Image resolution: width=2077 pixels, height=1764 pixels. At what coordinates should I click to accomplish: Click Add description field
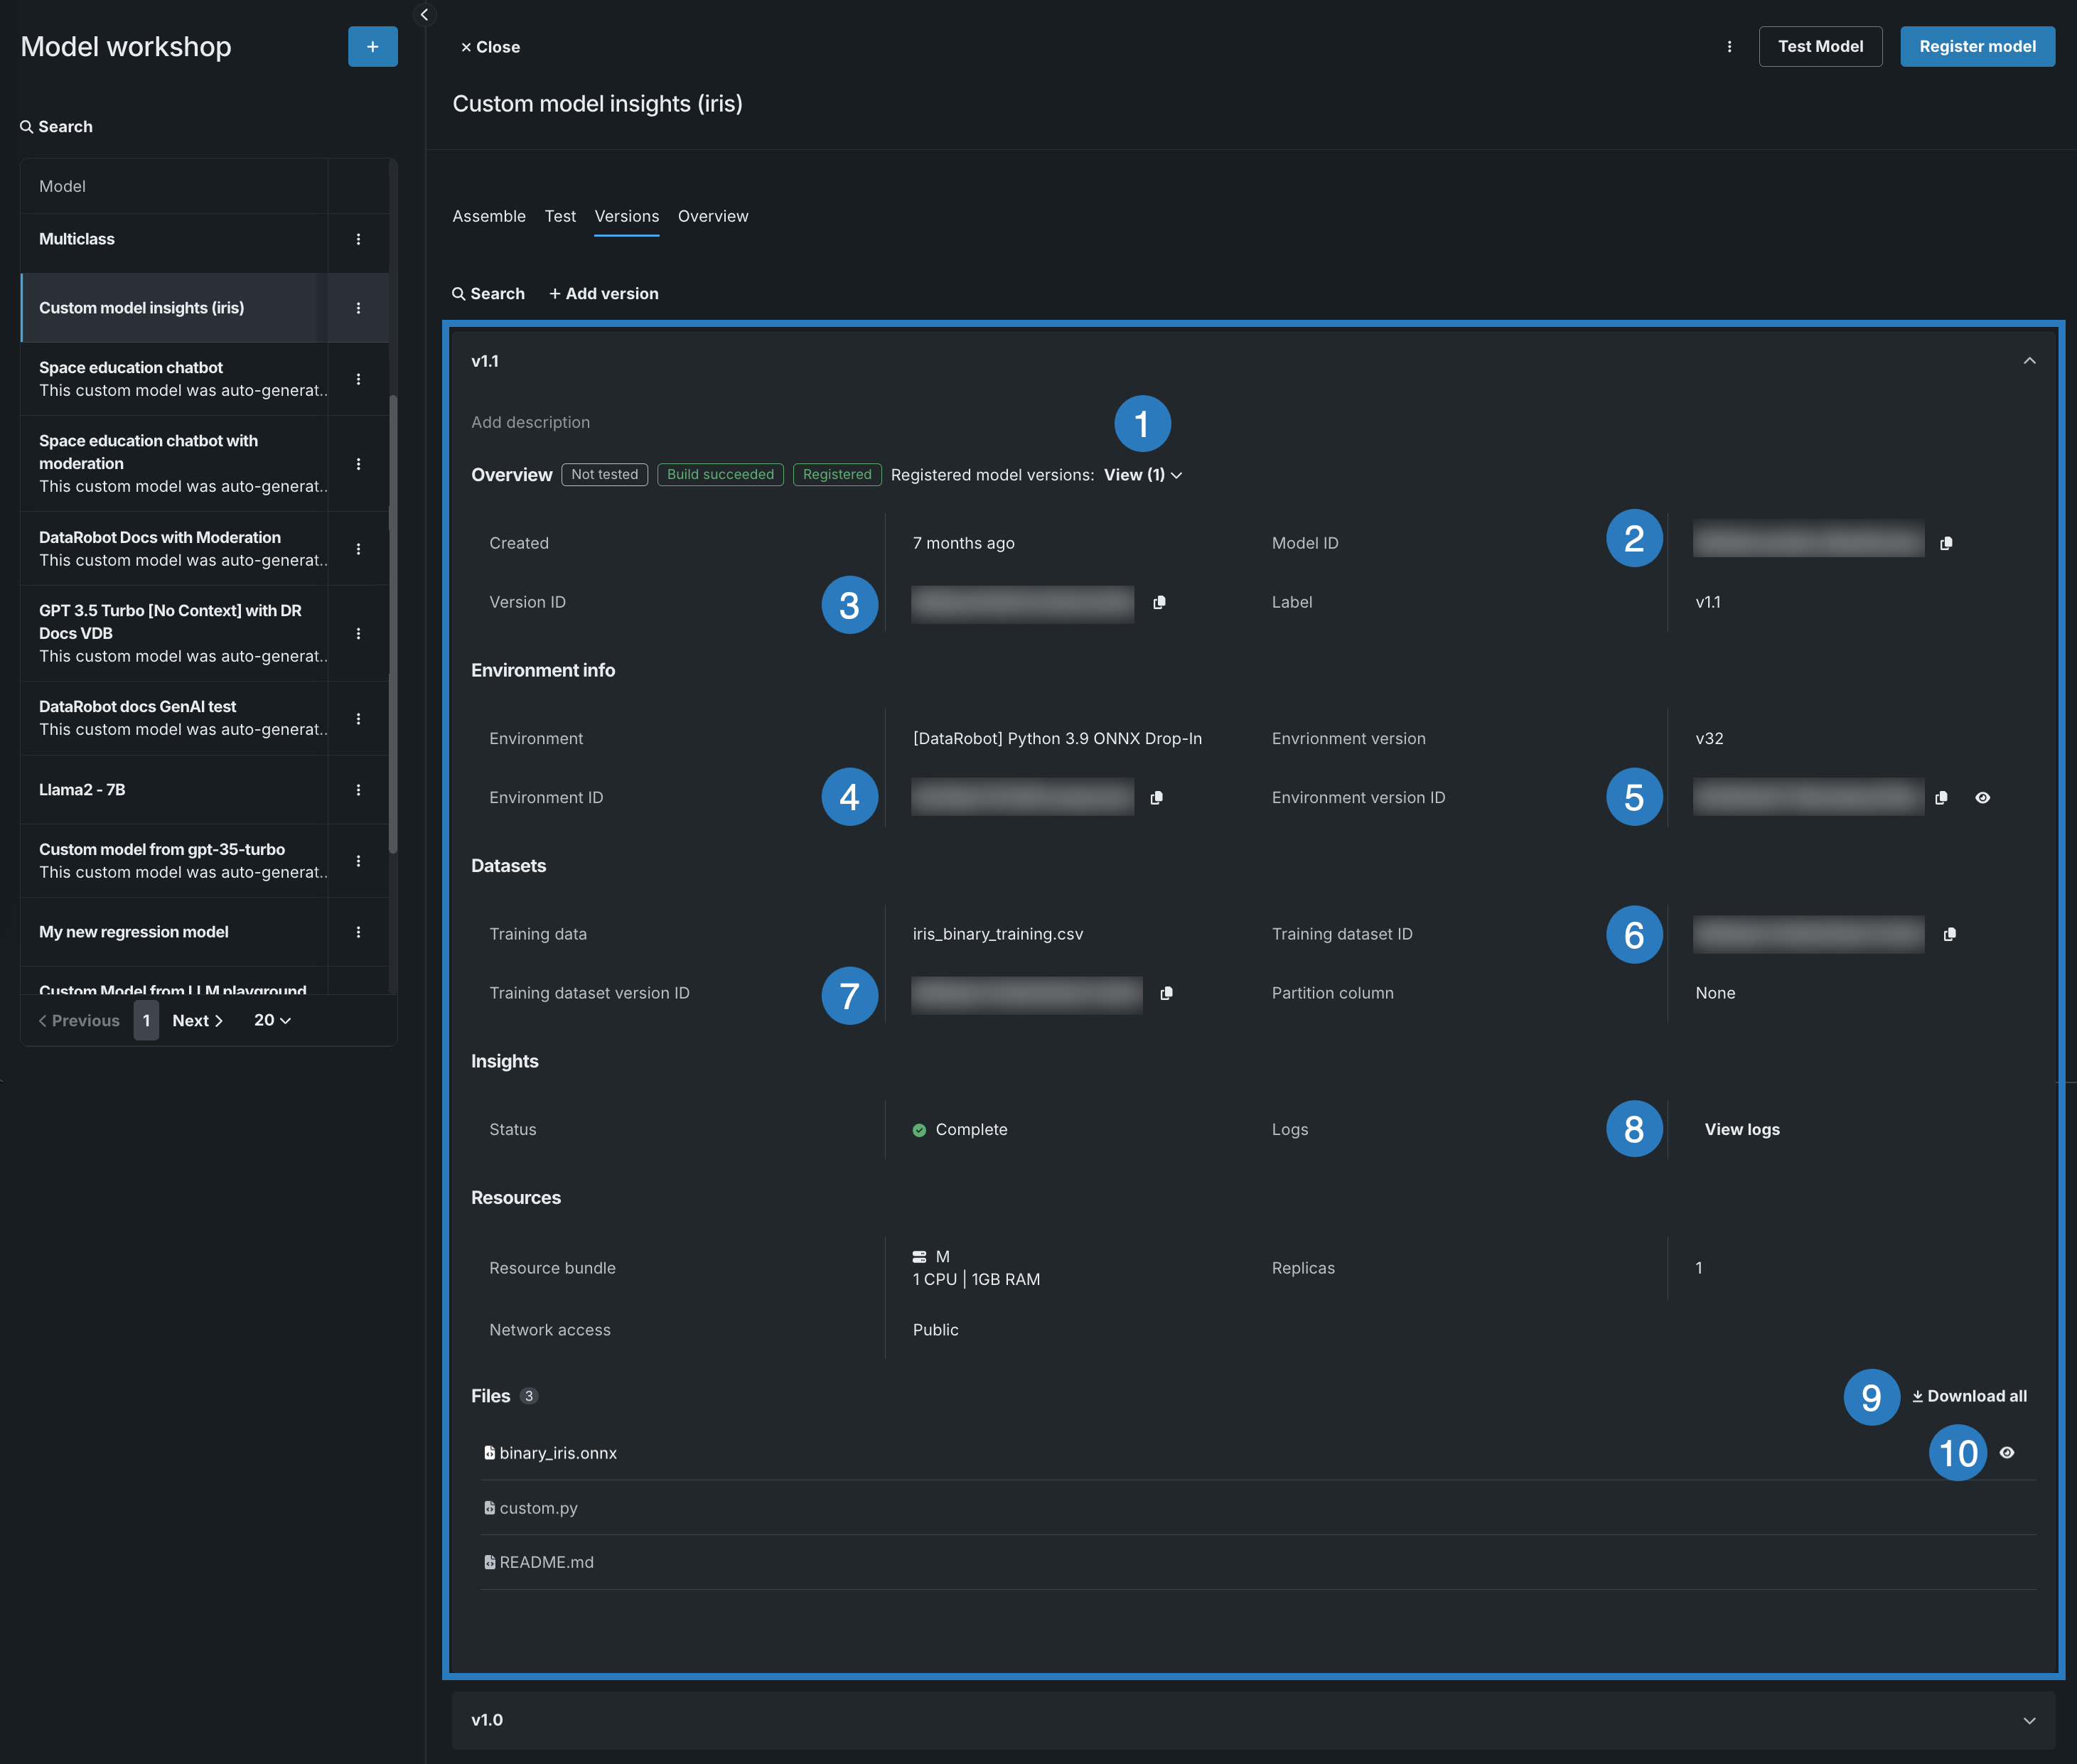530,422
